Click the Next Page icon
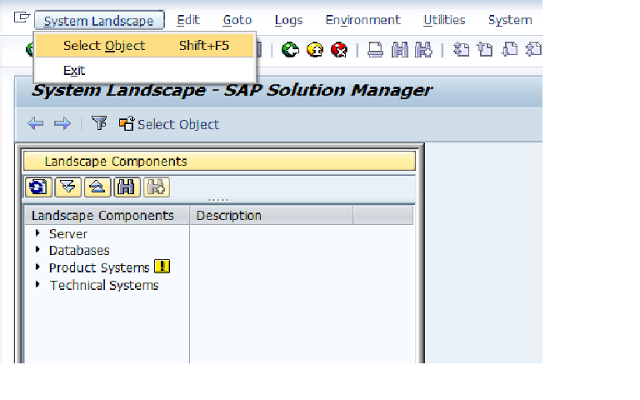This screenshot has width=640, height=400. click(x=509, y=50)
